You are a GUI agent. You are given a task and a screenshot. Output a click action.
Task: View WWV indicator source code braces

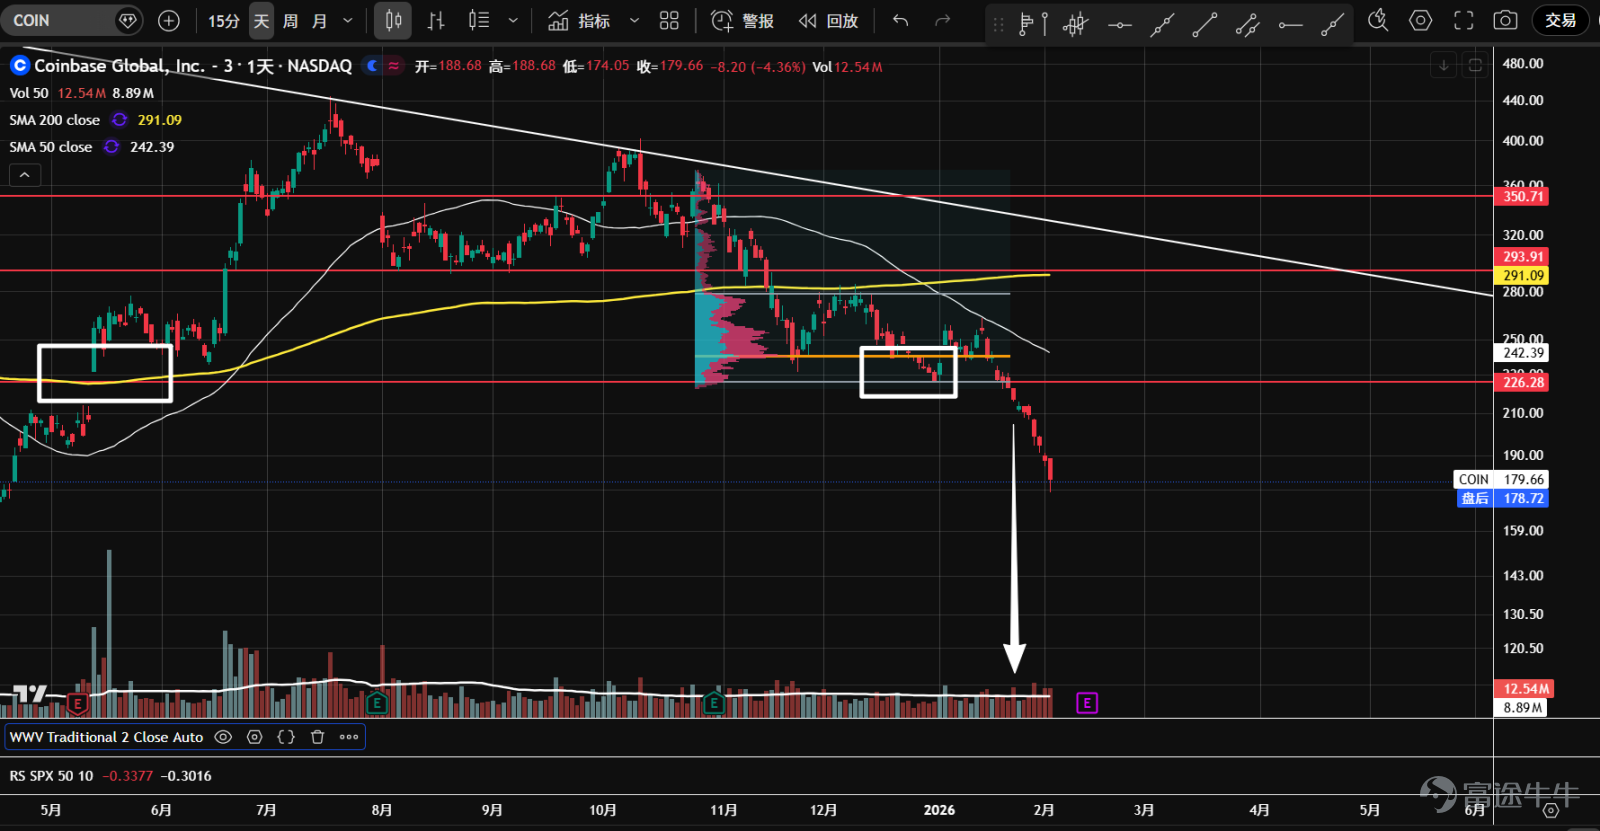(x=286, y=737)
